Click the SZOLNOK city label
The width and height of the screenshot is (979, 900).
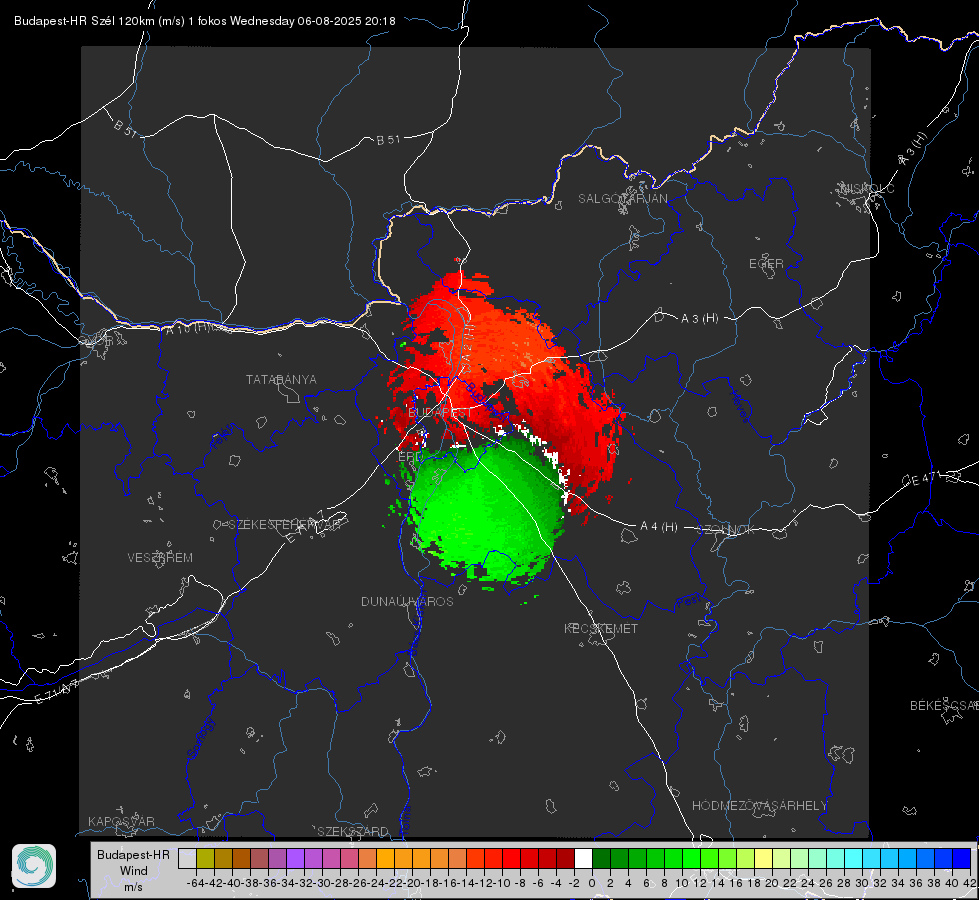pyautogui.click(x=726, y=529)
